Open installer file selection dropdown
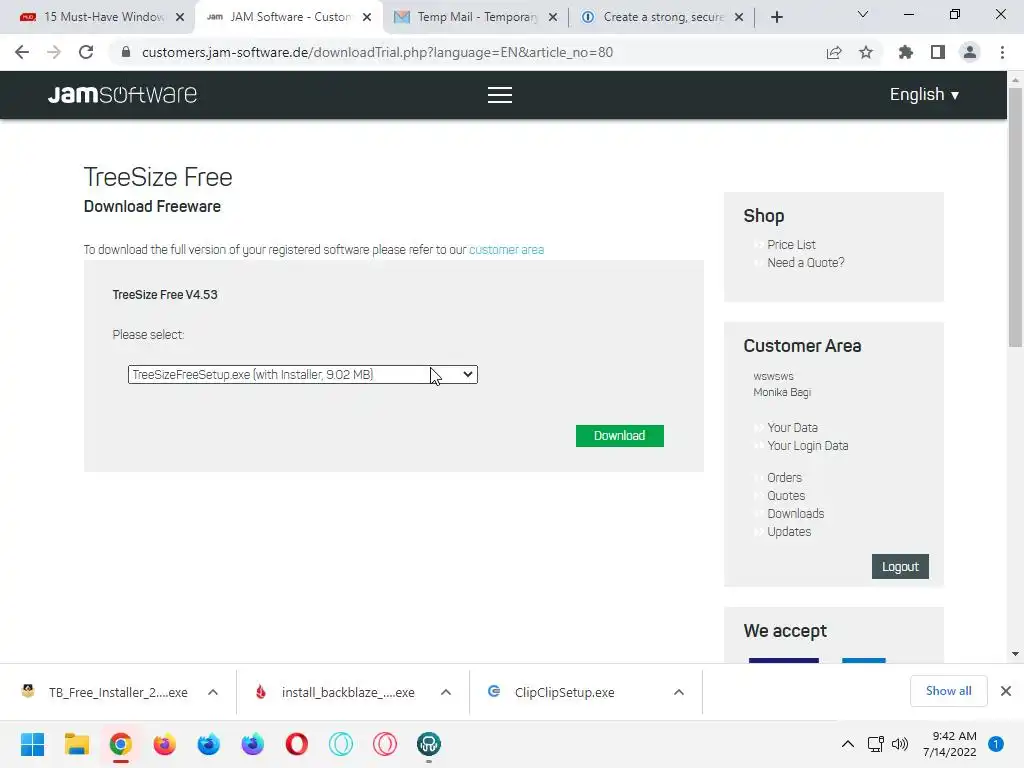Viewport: 1024px width, 768px height. (302, 374)
